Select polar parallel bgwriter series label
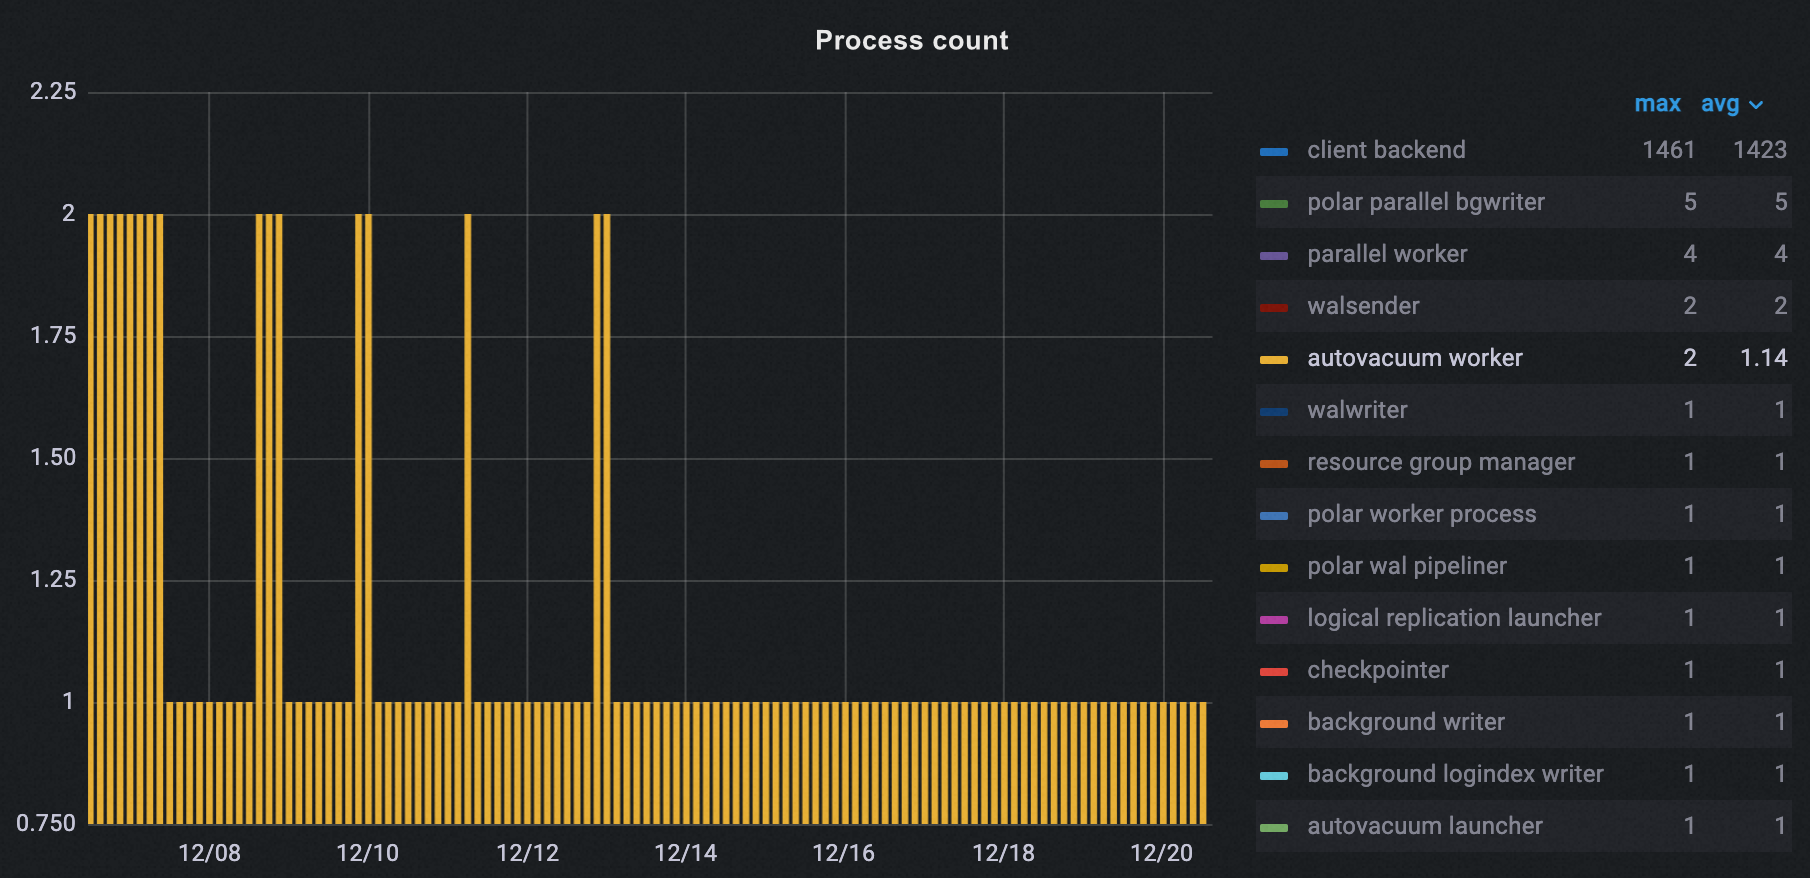The image size is (1810, 878). [x=1426, y=202]
